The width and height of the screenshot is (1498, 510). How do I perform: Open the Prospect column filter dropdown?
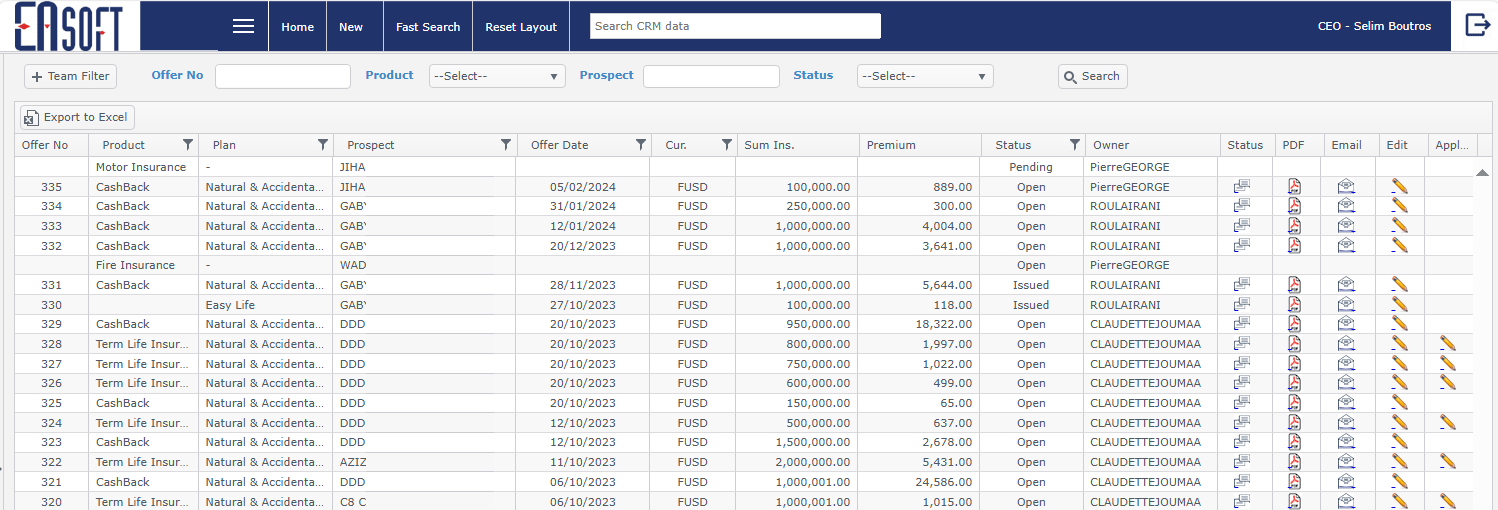coord(505,145)
